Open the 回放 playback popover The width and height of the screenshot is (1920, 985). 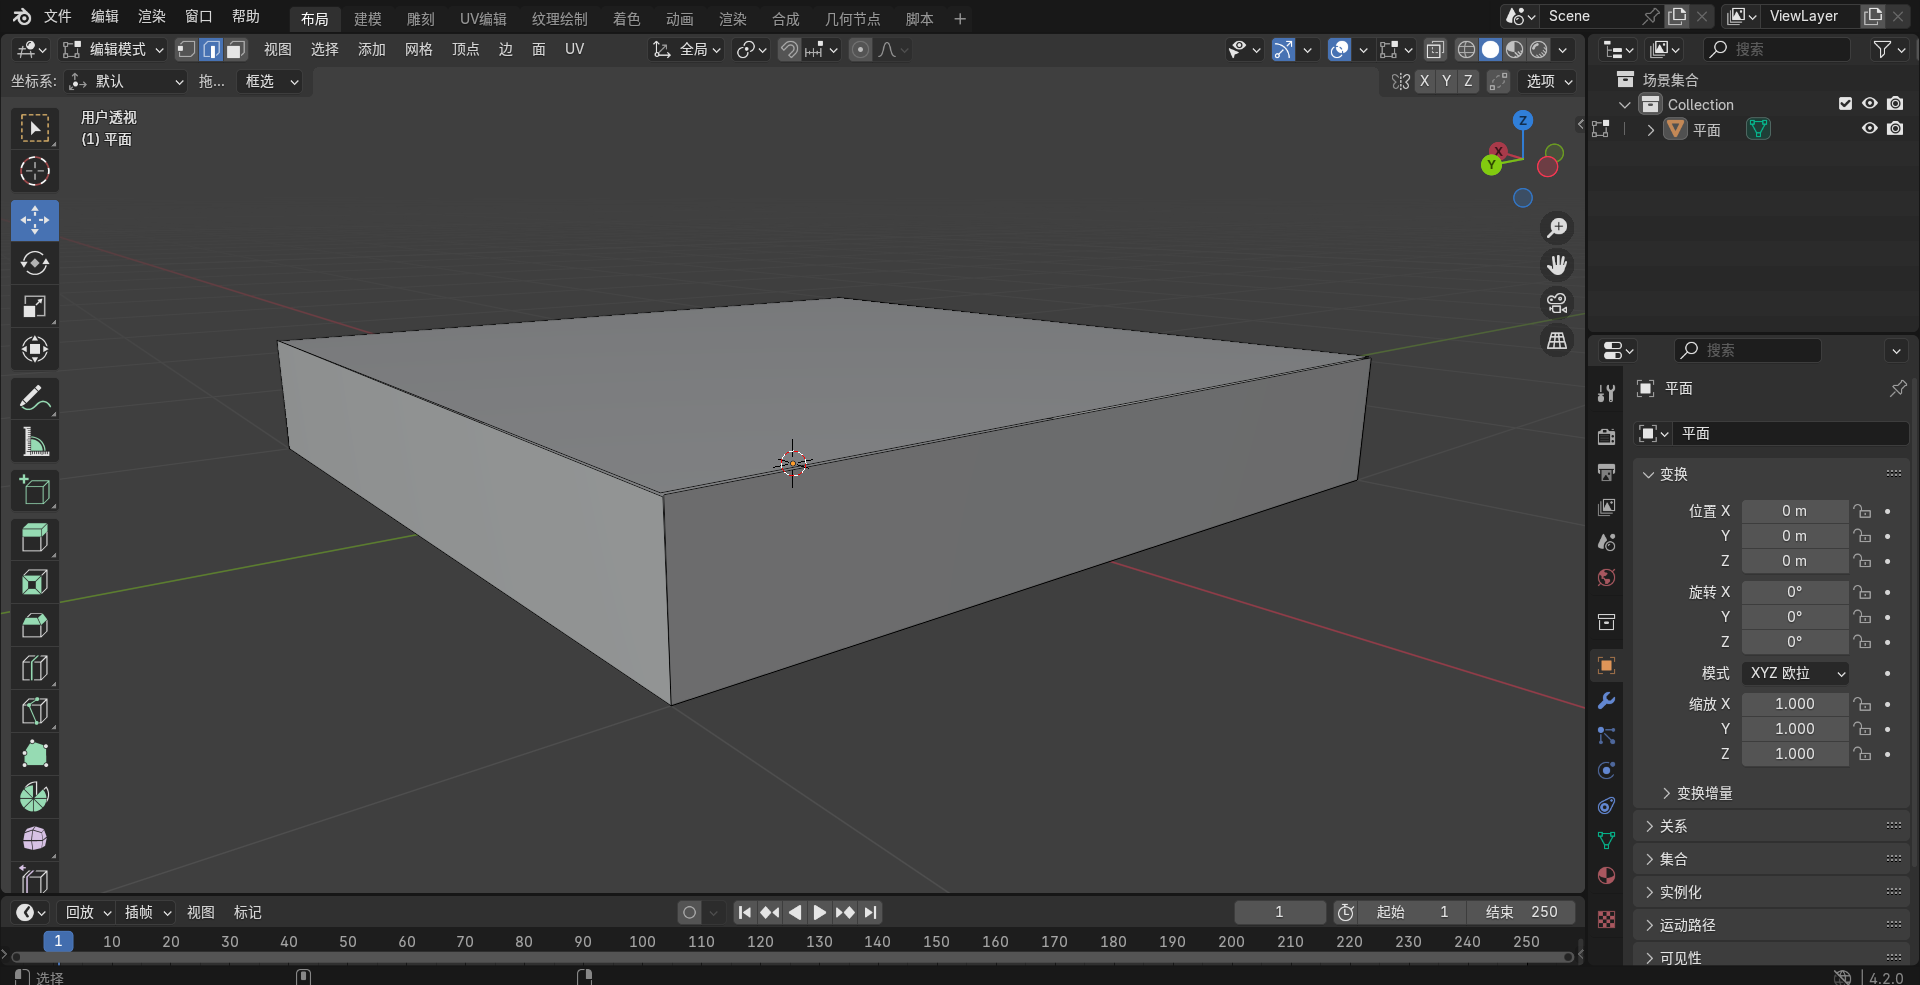coord(88,912)
